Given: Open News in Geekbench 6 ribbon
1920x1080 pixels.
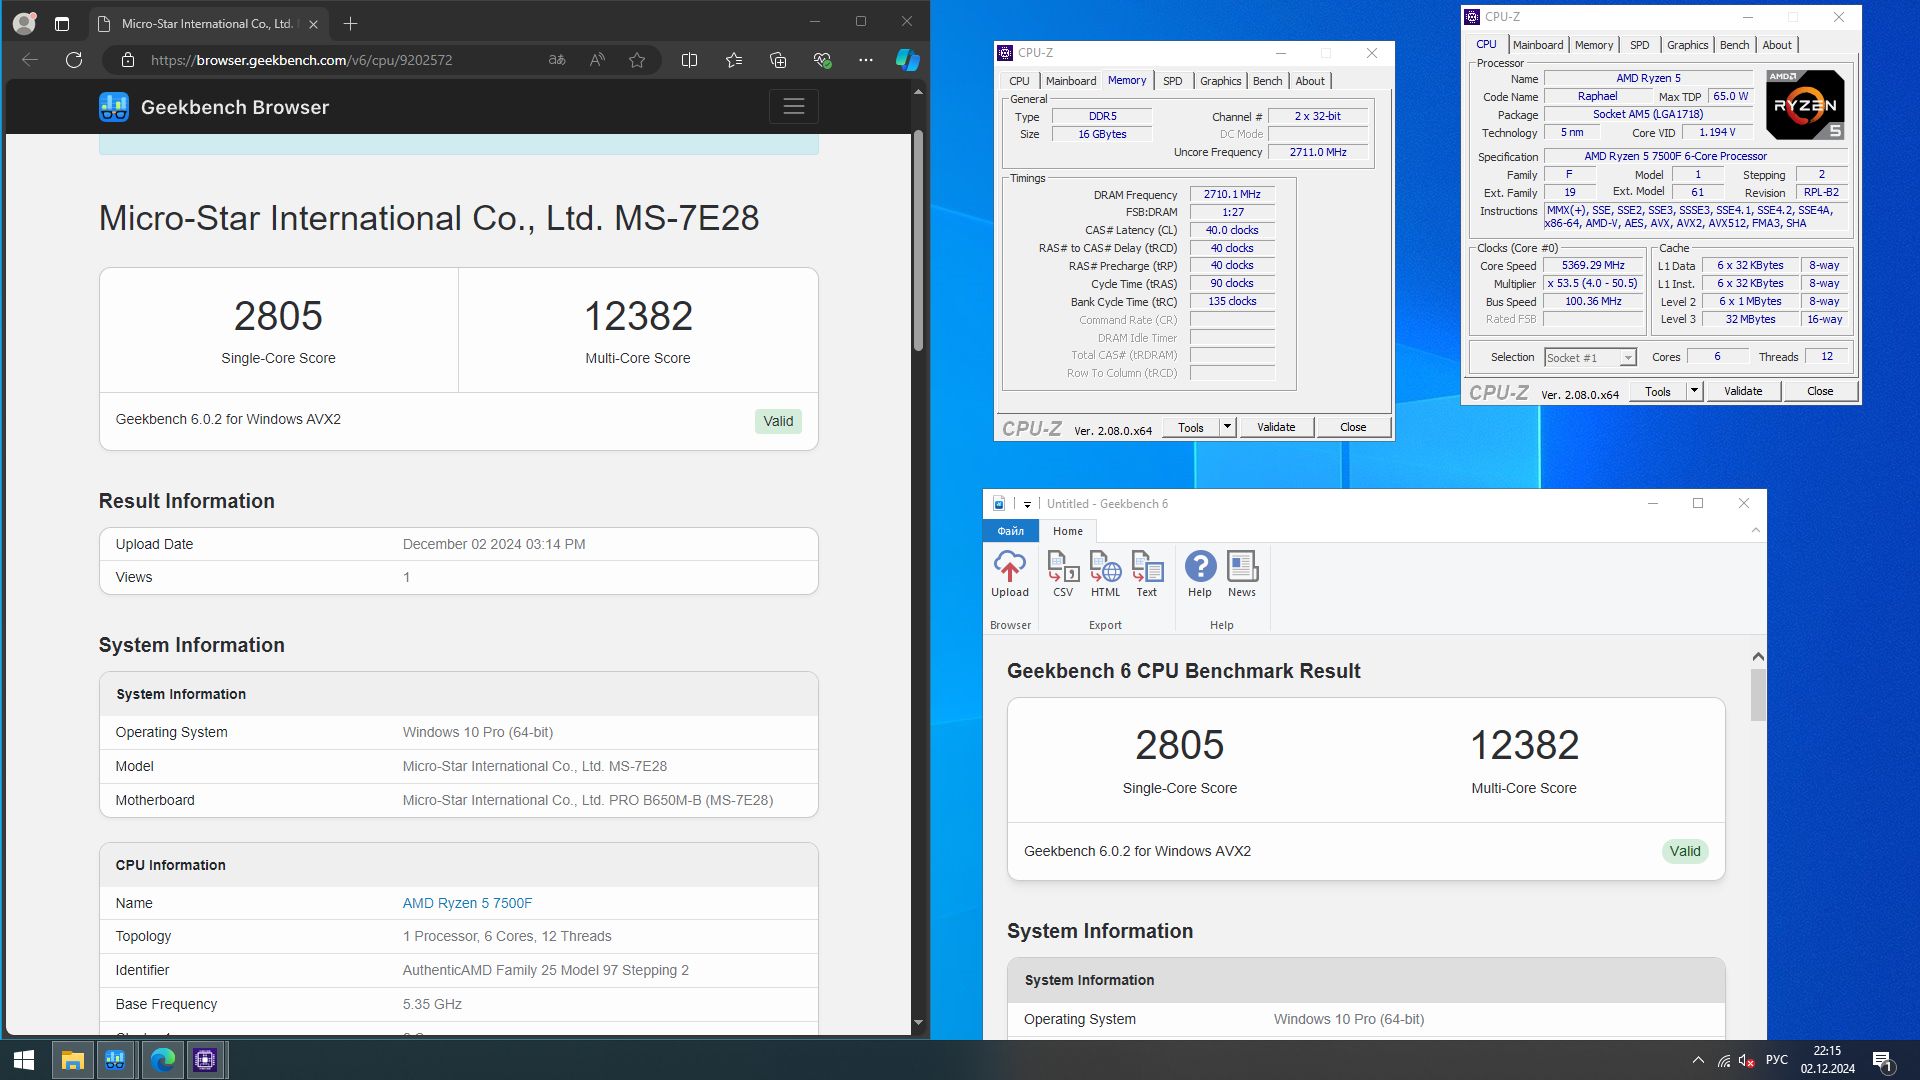Looking at the screenshot, I should click(x=1242, y=574).
